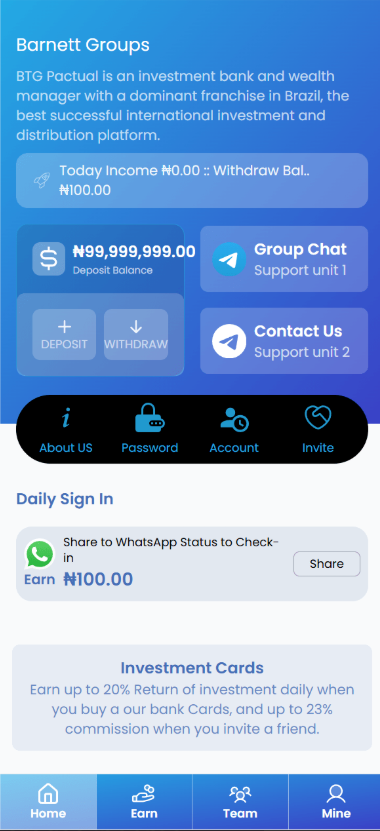
Task: Click the Contact Us Telegram icon
Action: tap(229, 341)
